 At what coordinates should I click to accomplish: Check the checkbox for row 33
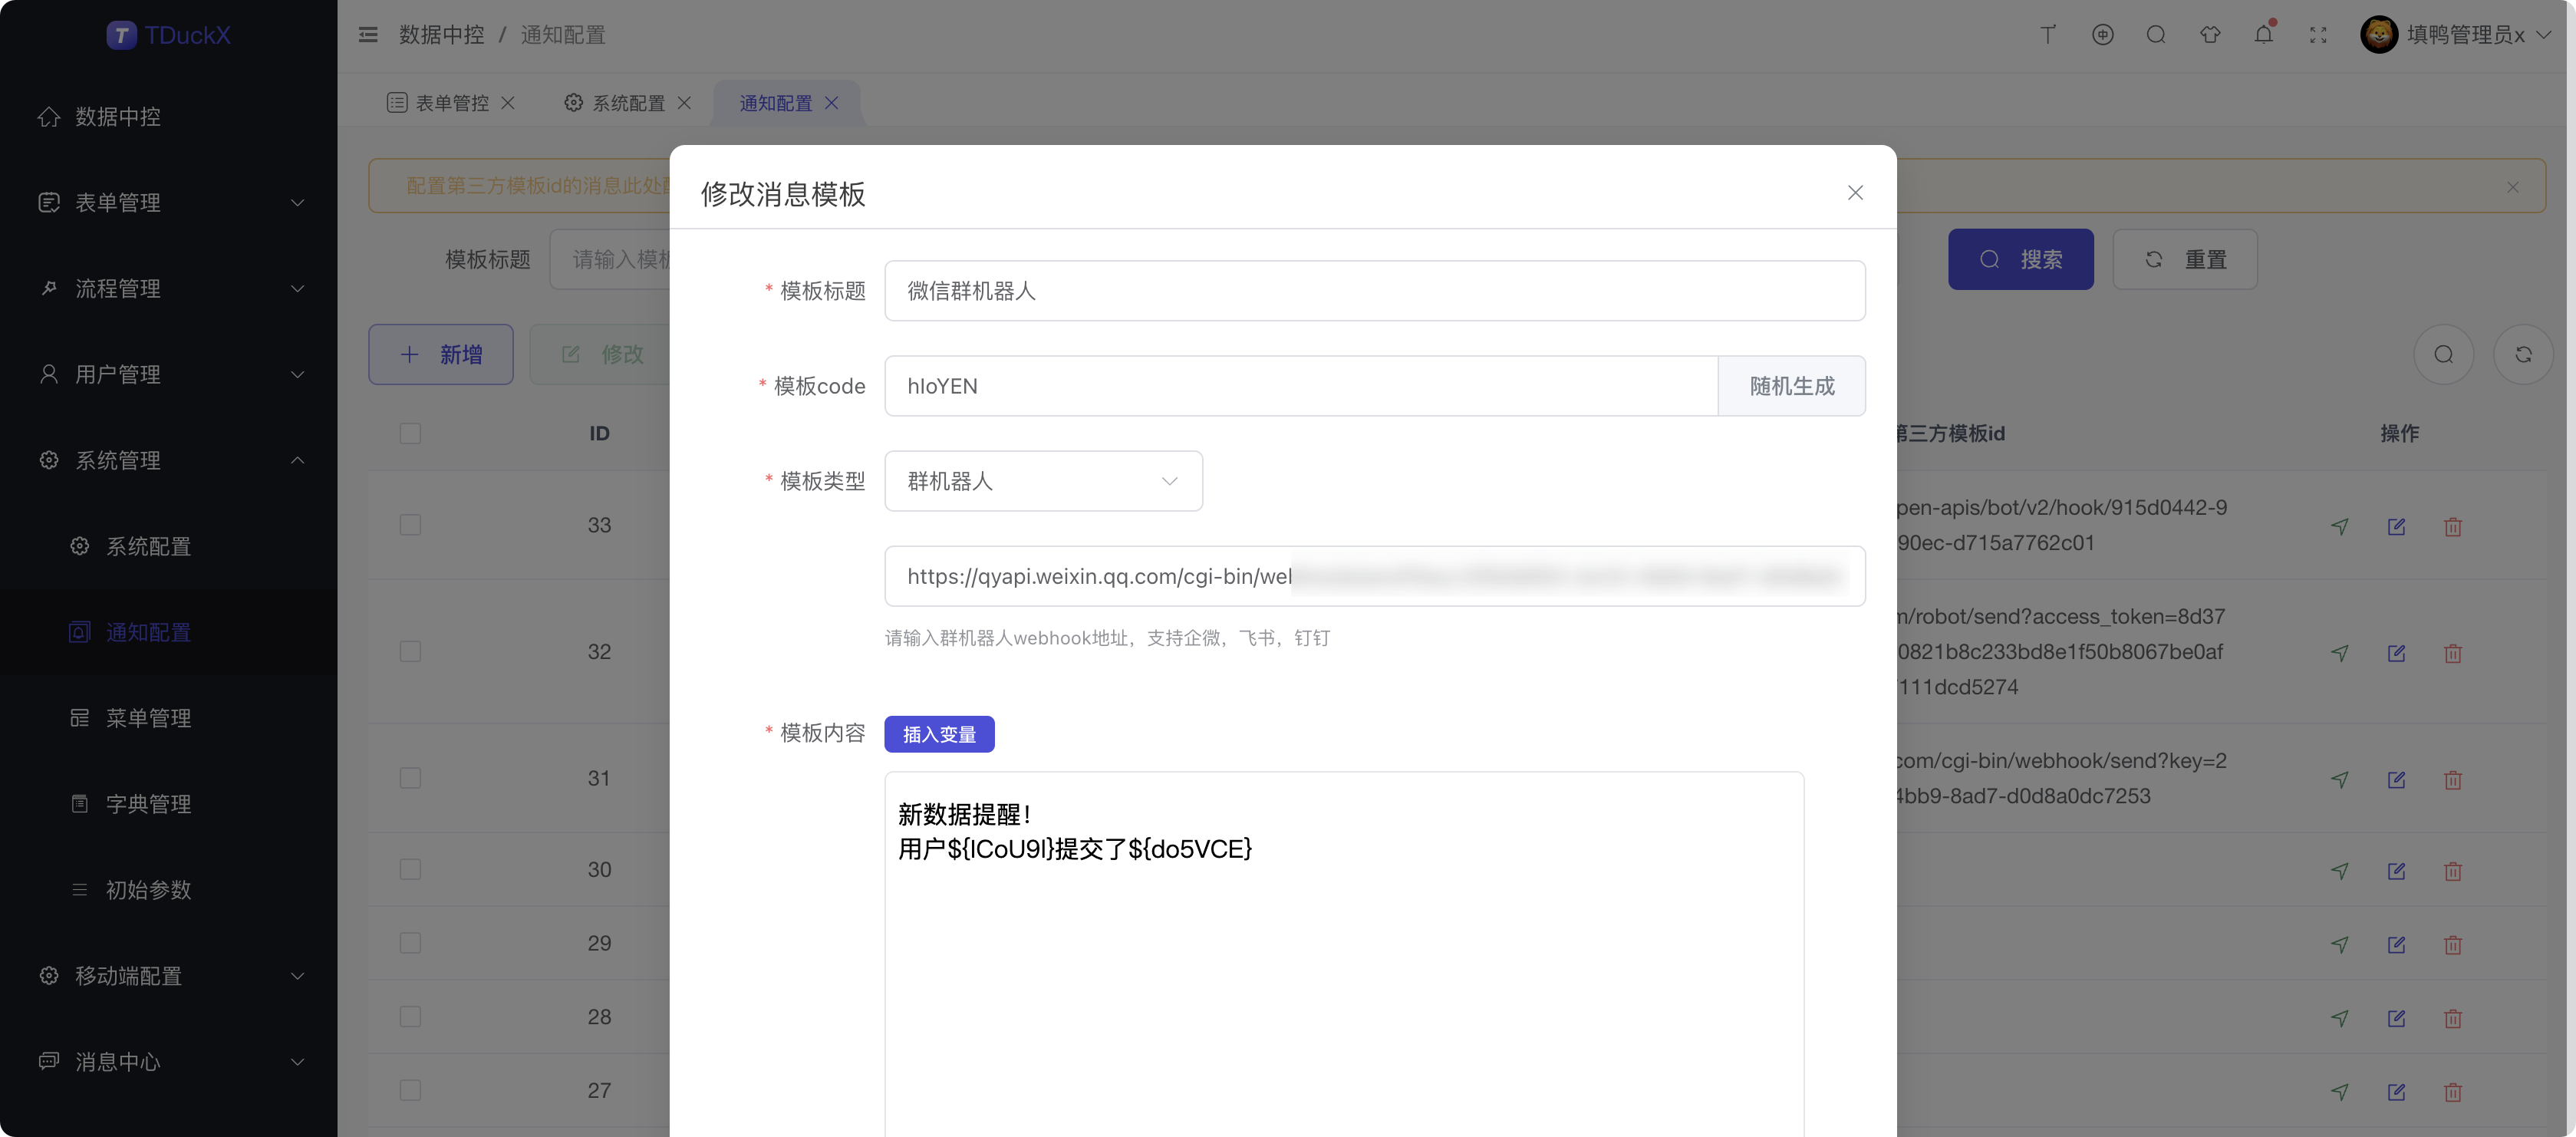[410, 525]
